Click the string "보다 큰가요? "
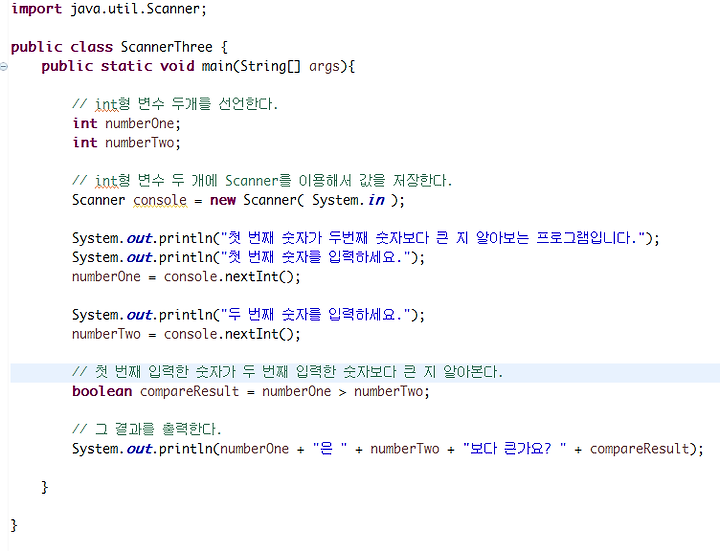The height and width of the screenshot is (551, 720). point(514,449)
